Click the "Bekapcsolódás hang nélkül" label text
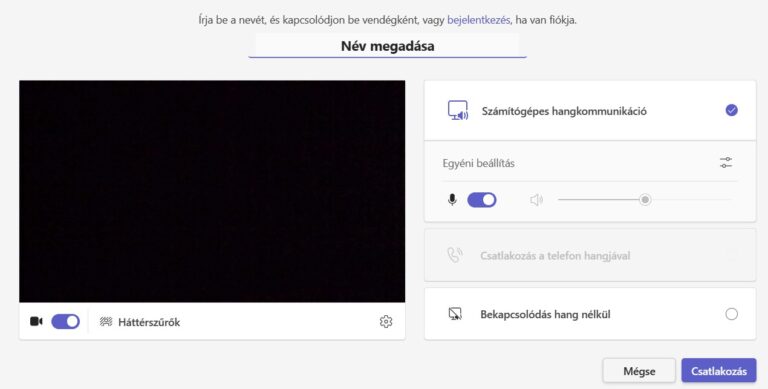The width and height of the screenshot is (768, 389). 545,315
